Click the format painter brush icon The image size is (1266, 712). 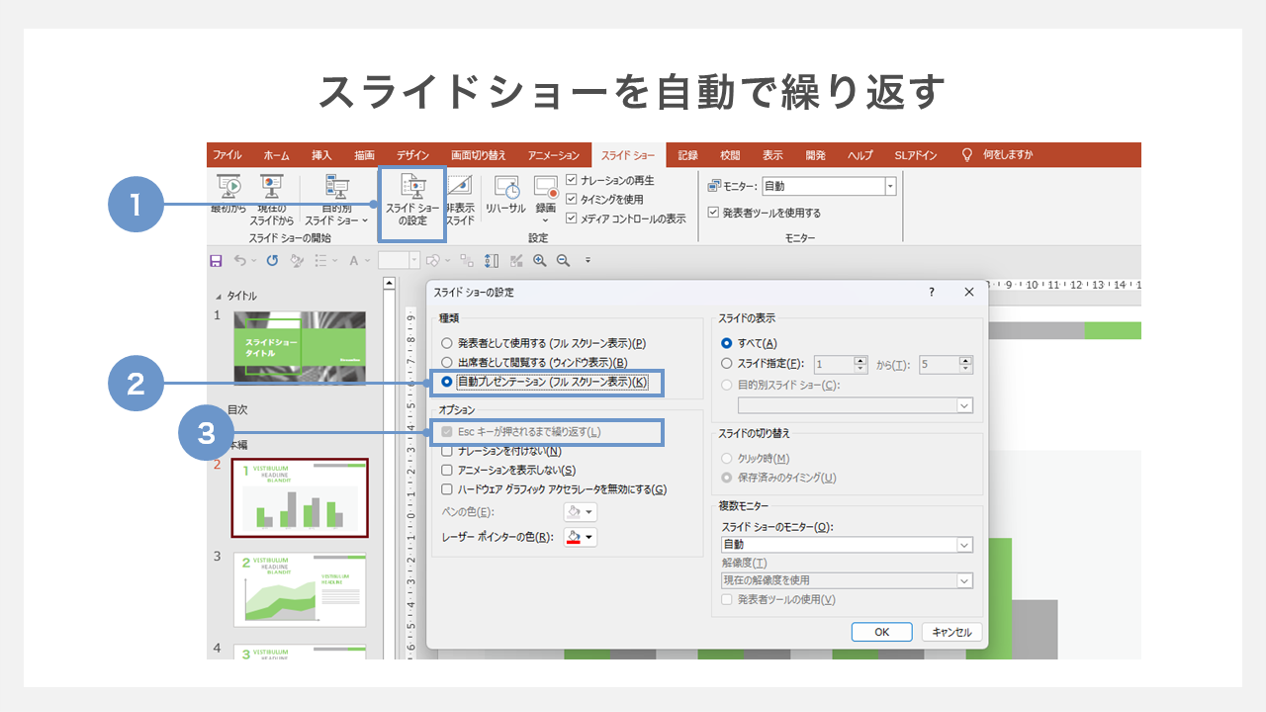click(x=296, y=260)
